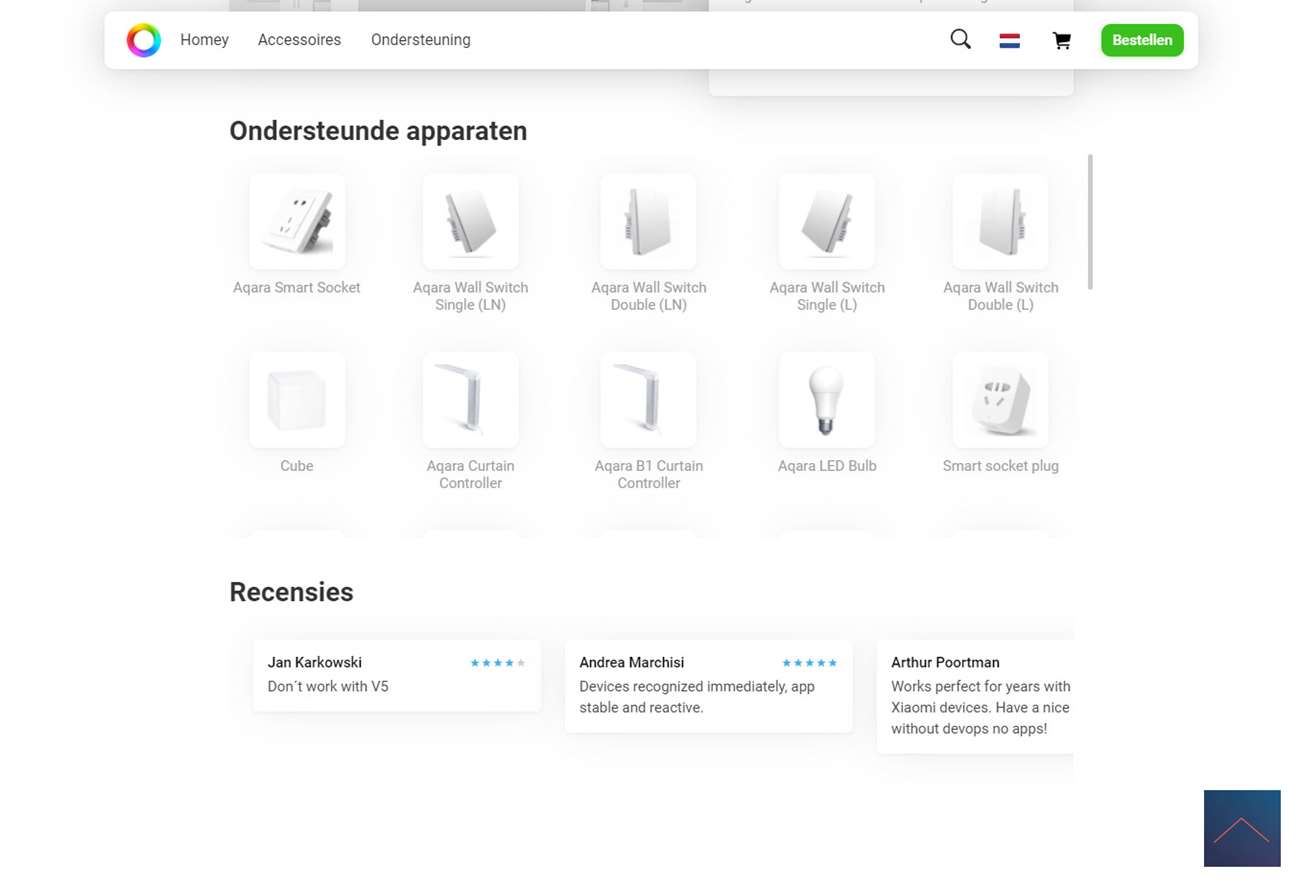This screenshot has width=1300, height=886.
Task: Click the Homey rainbow ring logo
Action: [143, 40]
